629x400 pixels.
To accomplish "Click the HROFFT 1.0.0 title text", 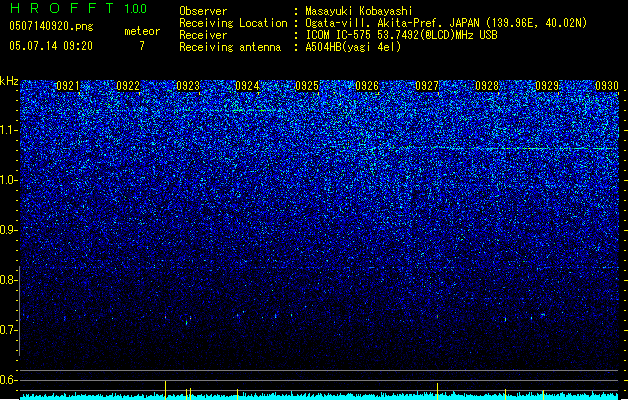I will (x=78, y=8).
